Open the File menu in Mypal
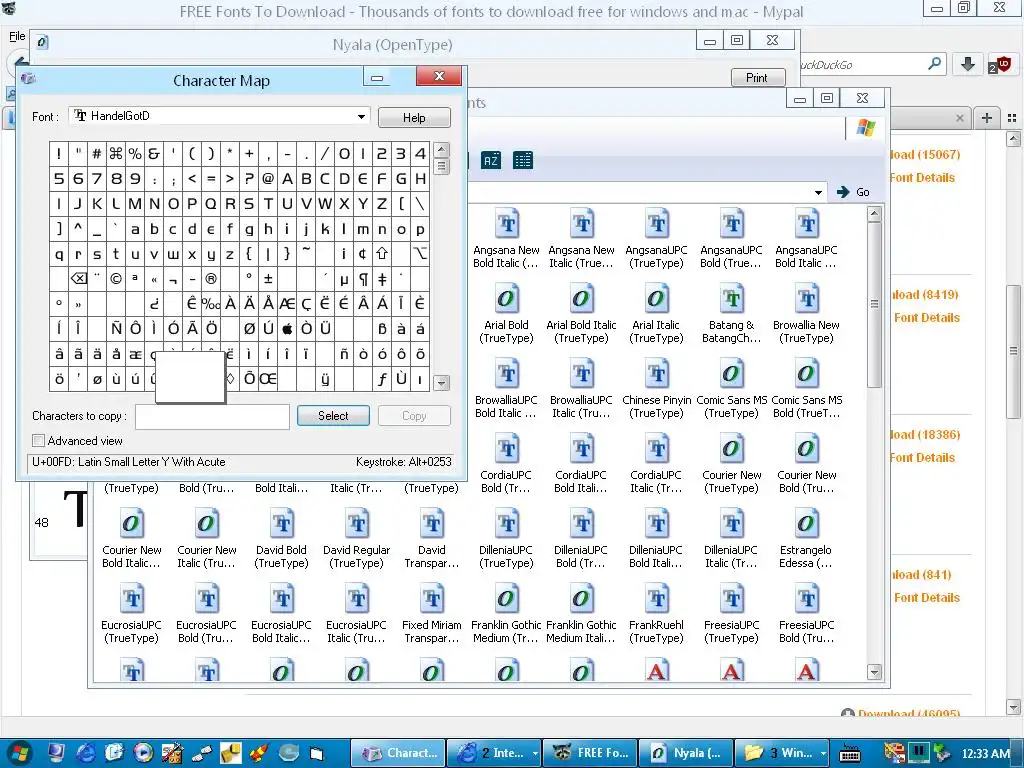This screenshot has width=1024, height=768. point(17,36)
